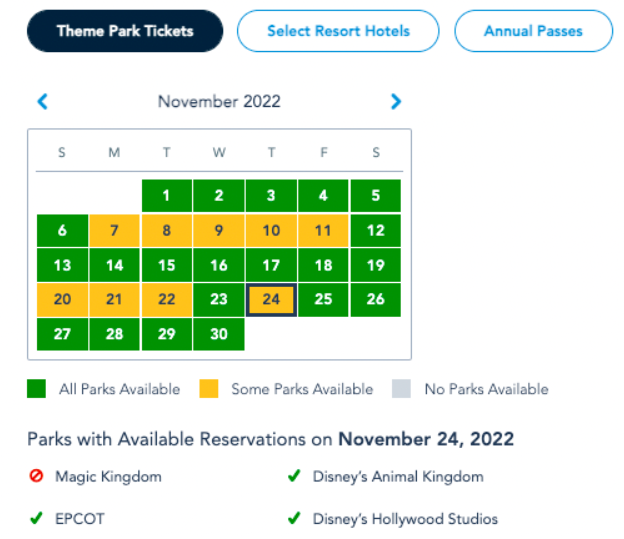
Task: Click the November 2022 month heading
Action: [219, 101]
